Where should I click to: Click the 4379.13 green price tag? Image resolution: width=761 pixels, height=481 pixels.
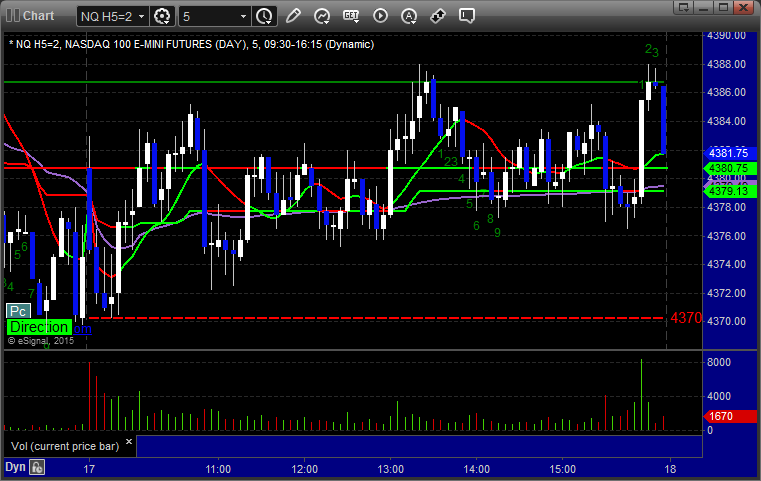pos(729,191)
